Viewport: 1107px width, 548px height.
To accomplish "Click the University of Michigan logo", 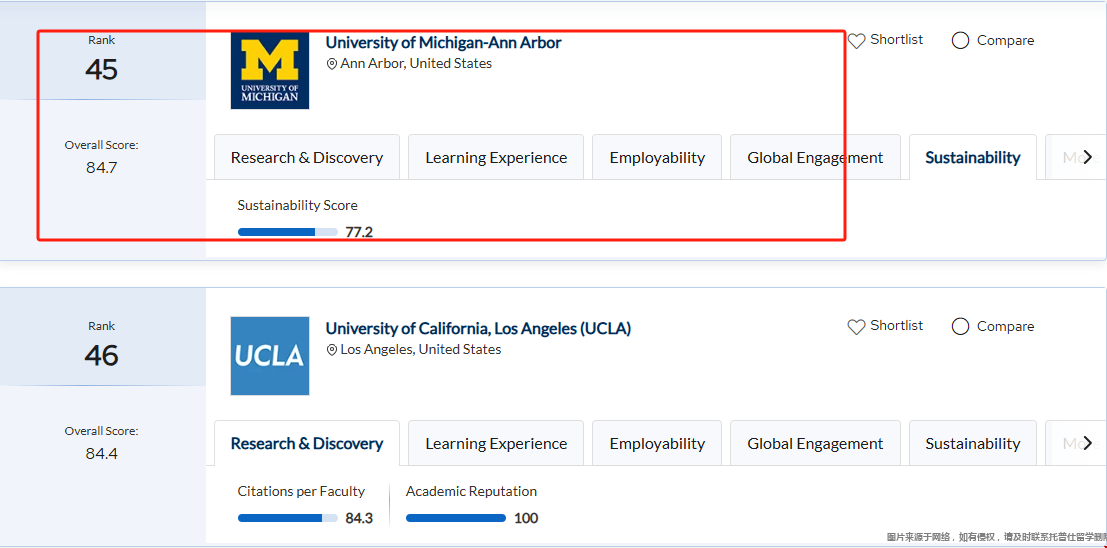I will tap(270, 70).
